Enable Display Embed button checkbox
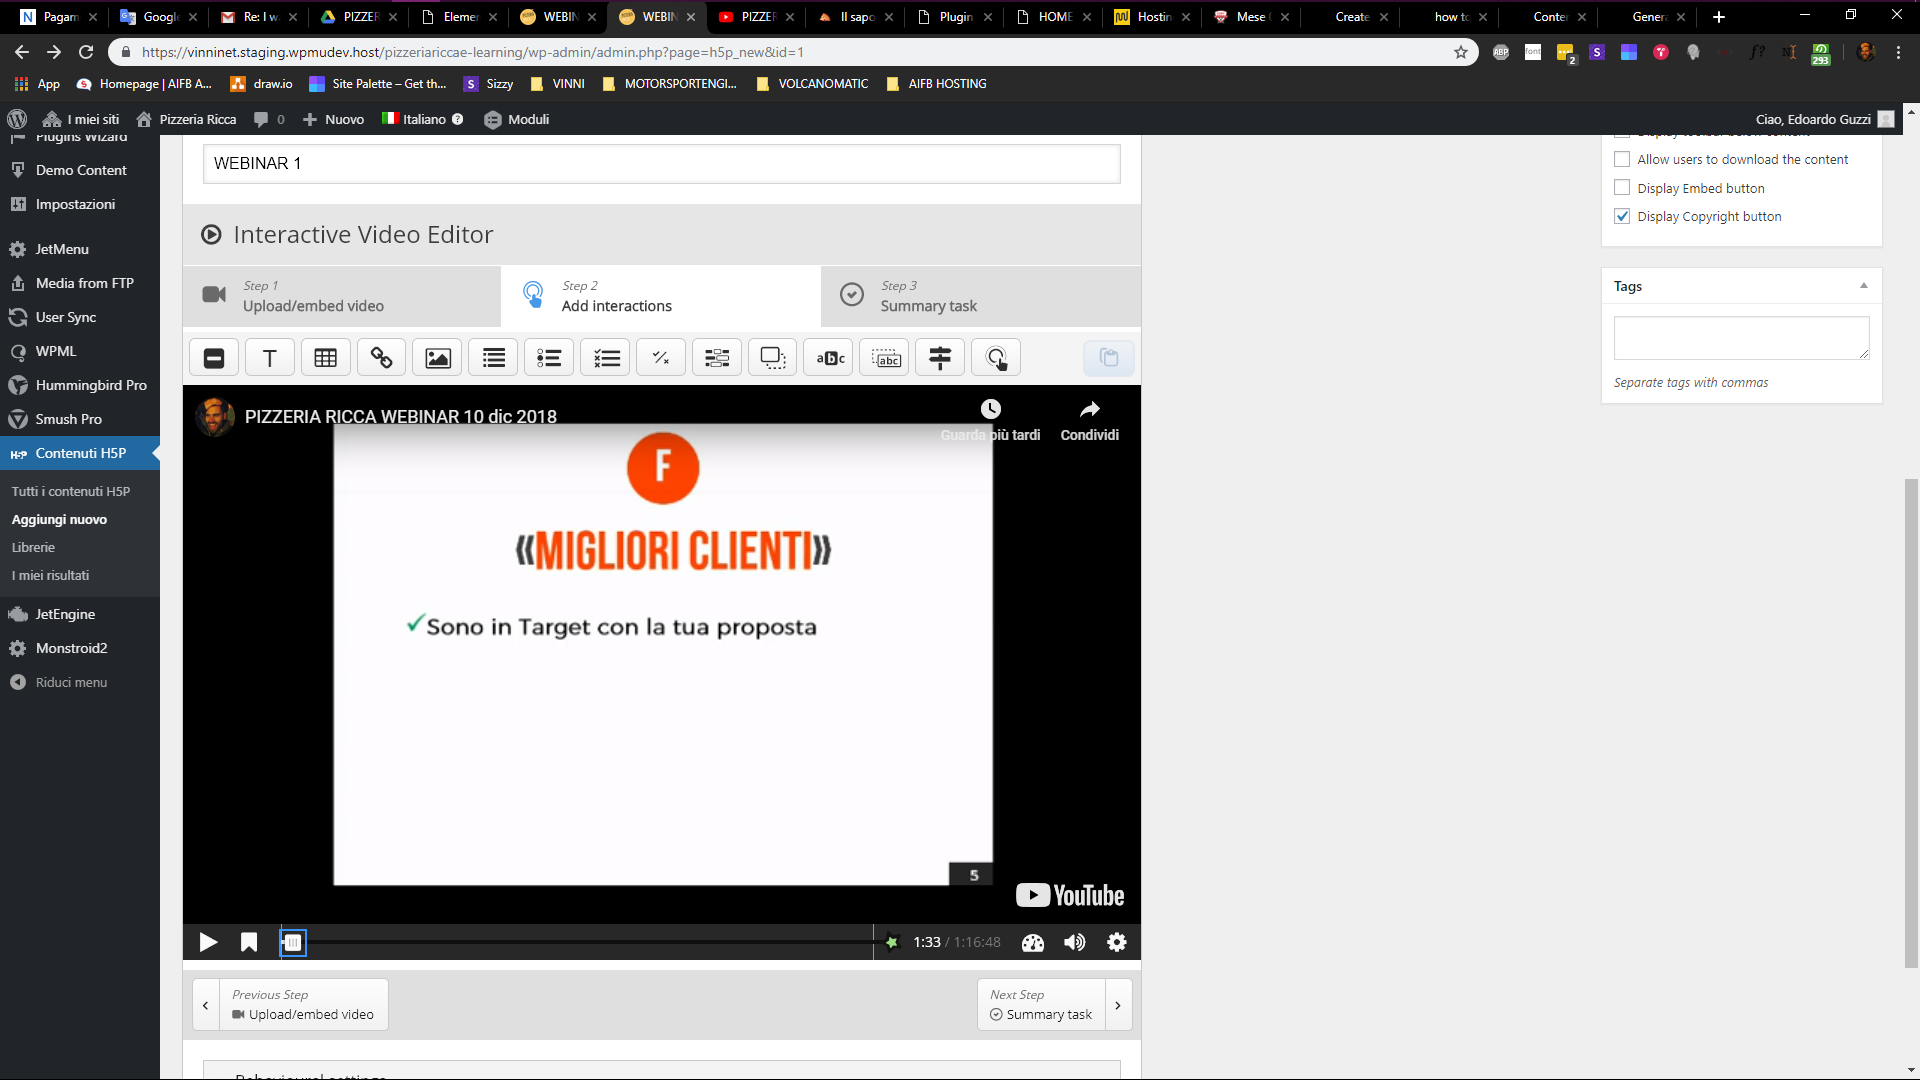The image size is (1920, 1080). click(x=1622, y=188)
